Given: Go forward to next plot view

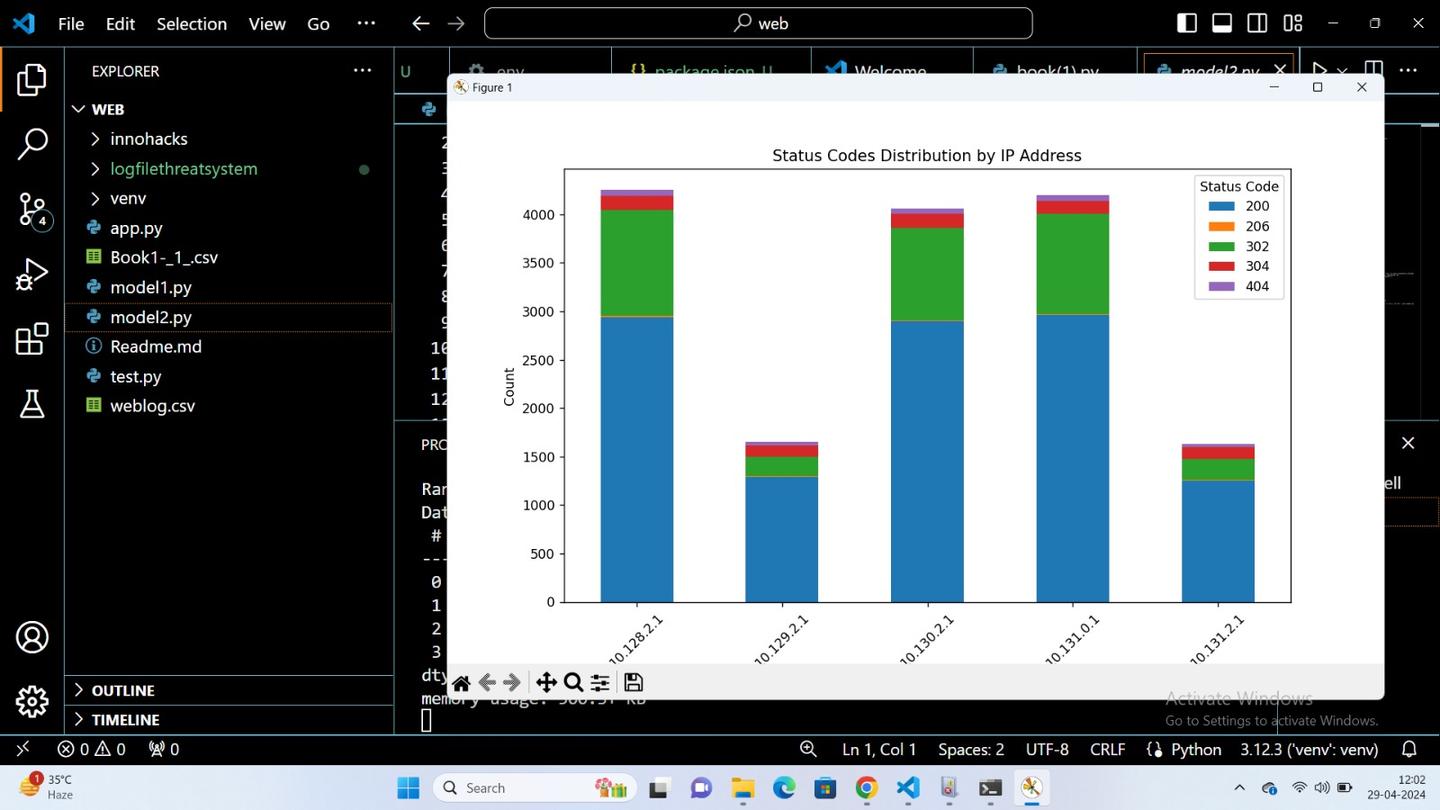Looking at the screenshot, I should (512, 683).
